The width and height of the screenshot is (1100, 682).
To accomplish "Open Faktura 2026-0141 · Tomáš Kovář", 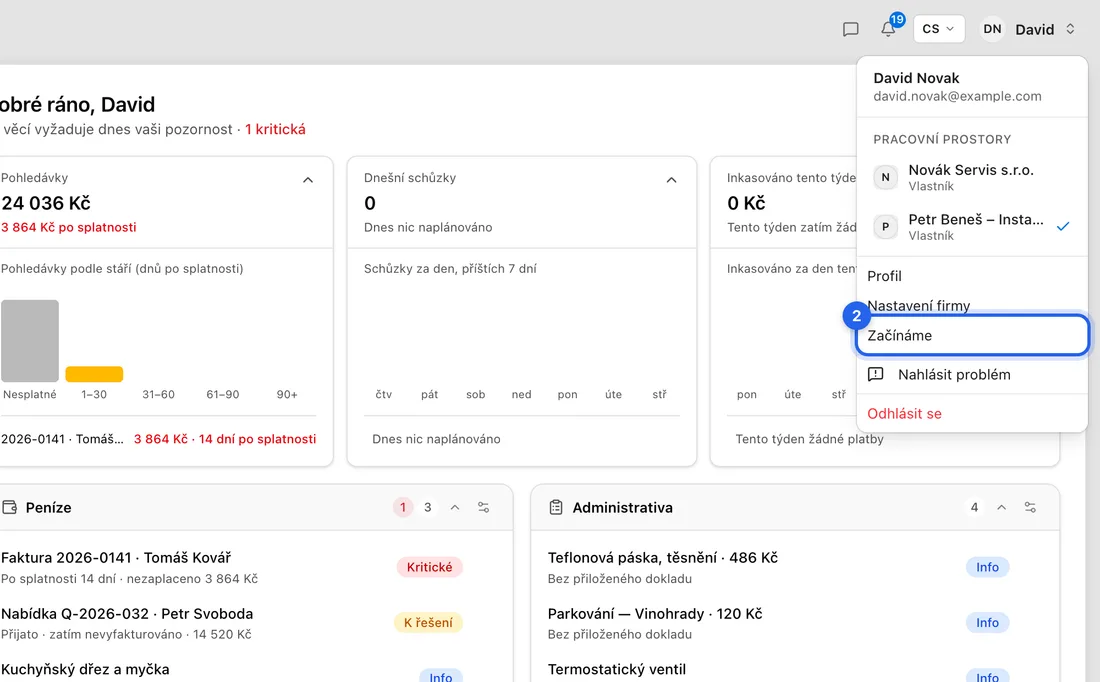I will point(116,558).
